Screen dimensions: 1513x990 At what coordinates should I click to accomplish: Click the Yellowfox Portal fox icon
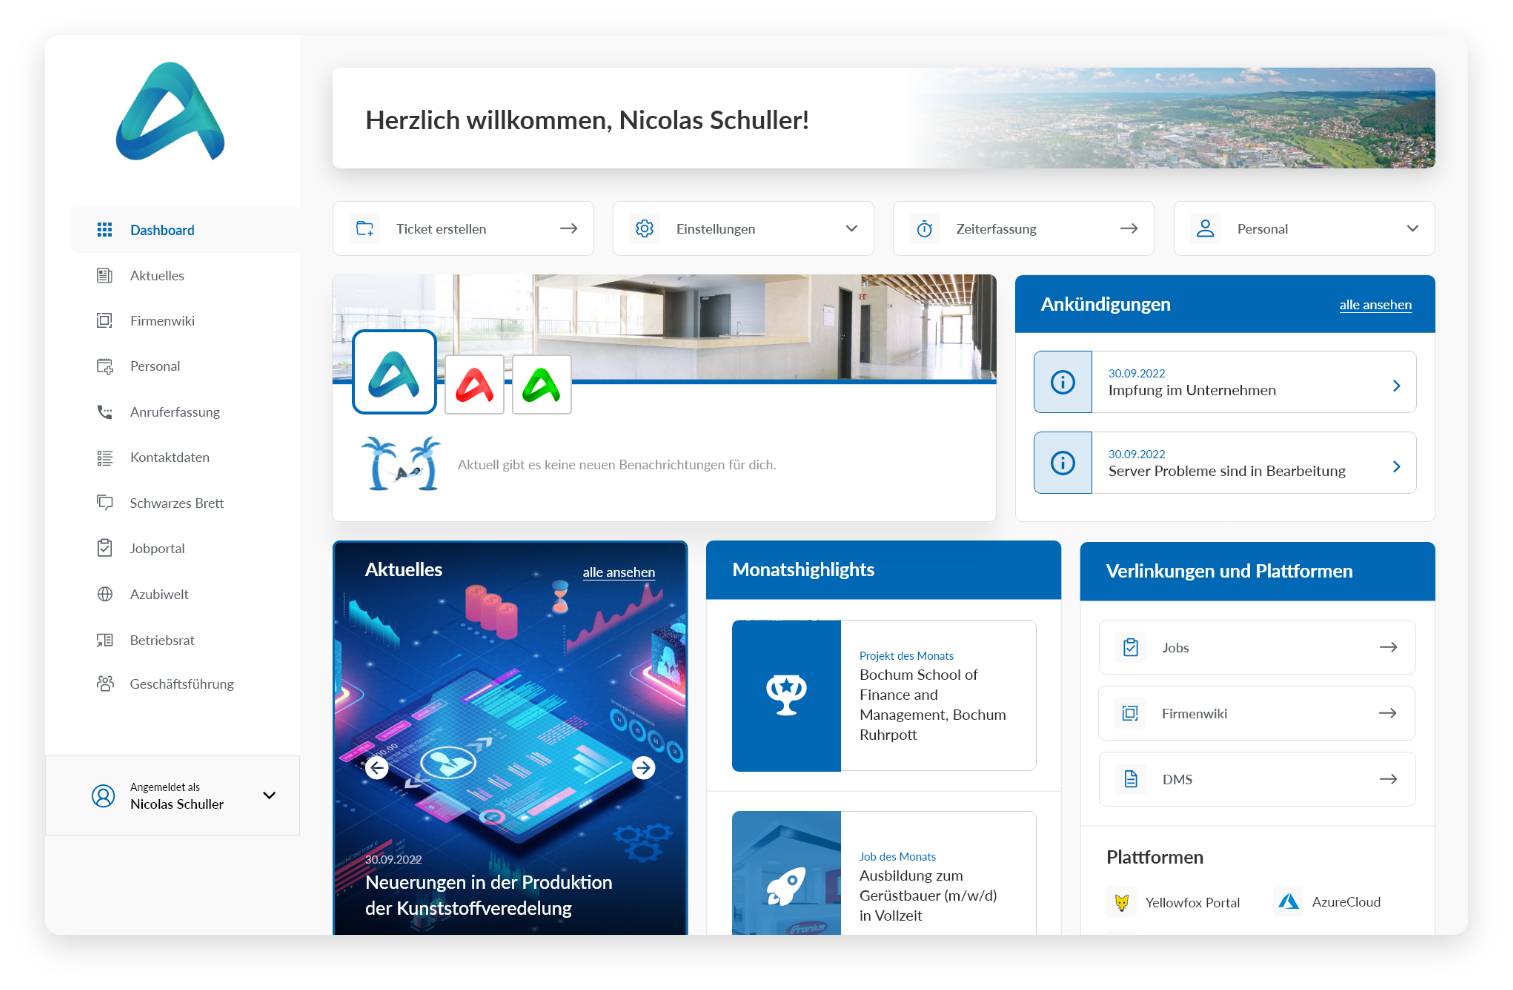pyautogui.click(x=1122, y=902)
